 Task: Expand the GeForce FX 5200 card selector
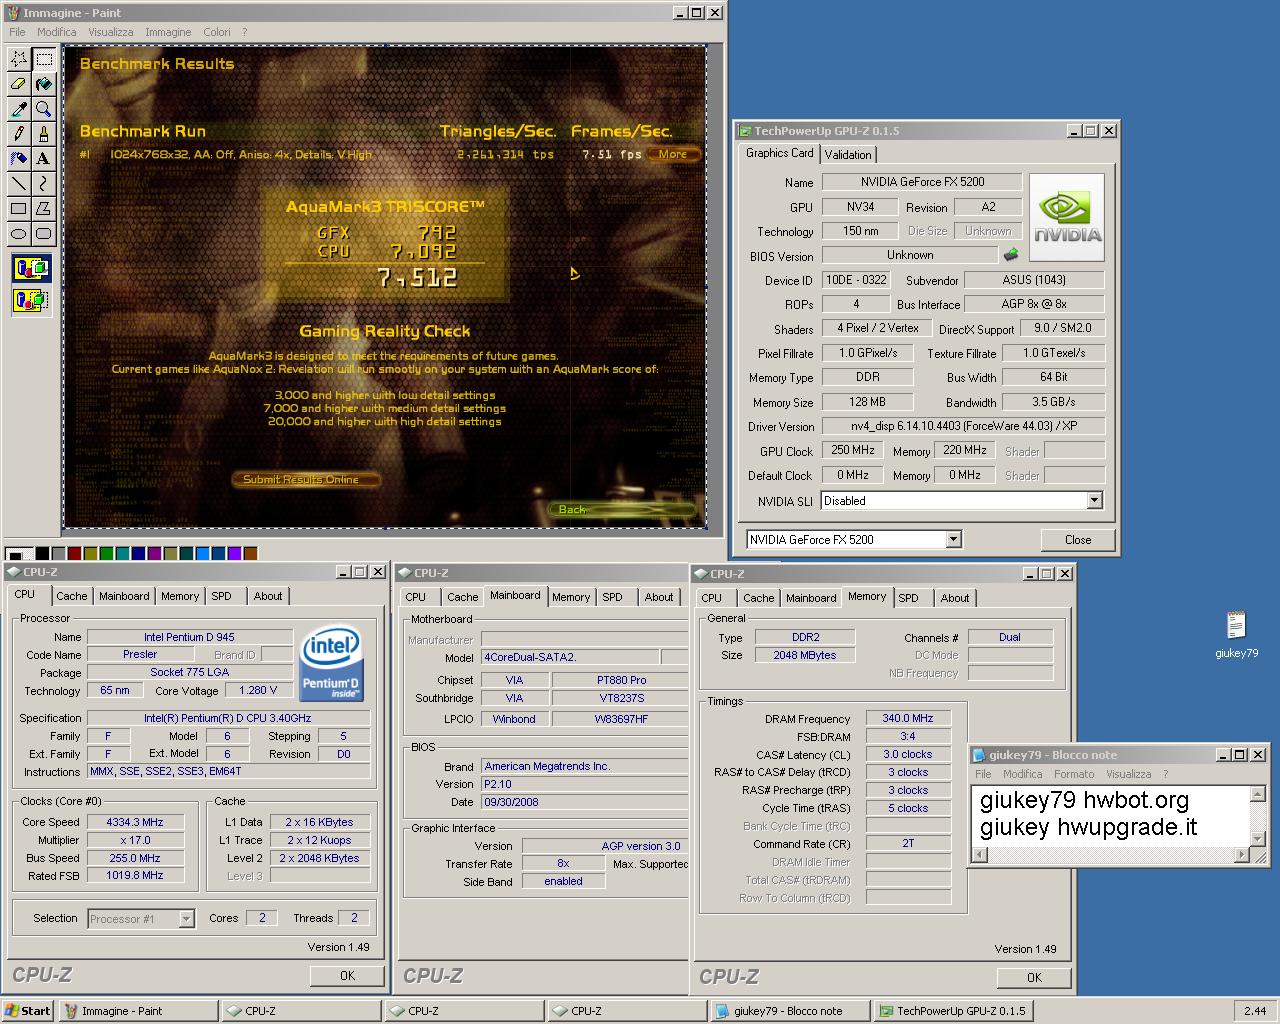(953, 539)
